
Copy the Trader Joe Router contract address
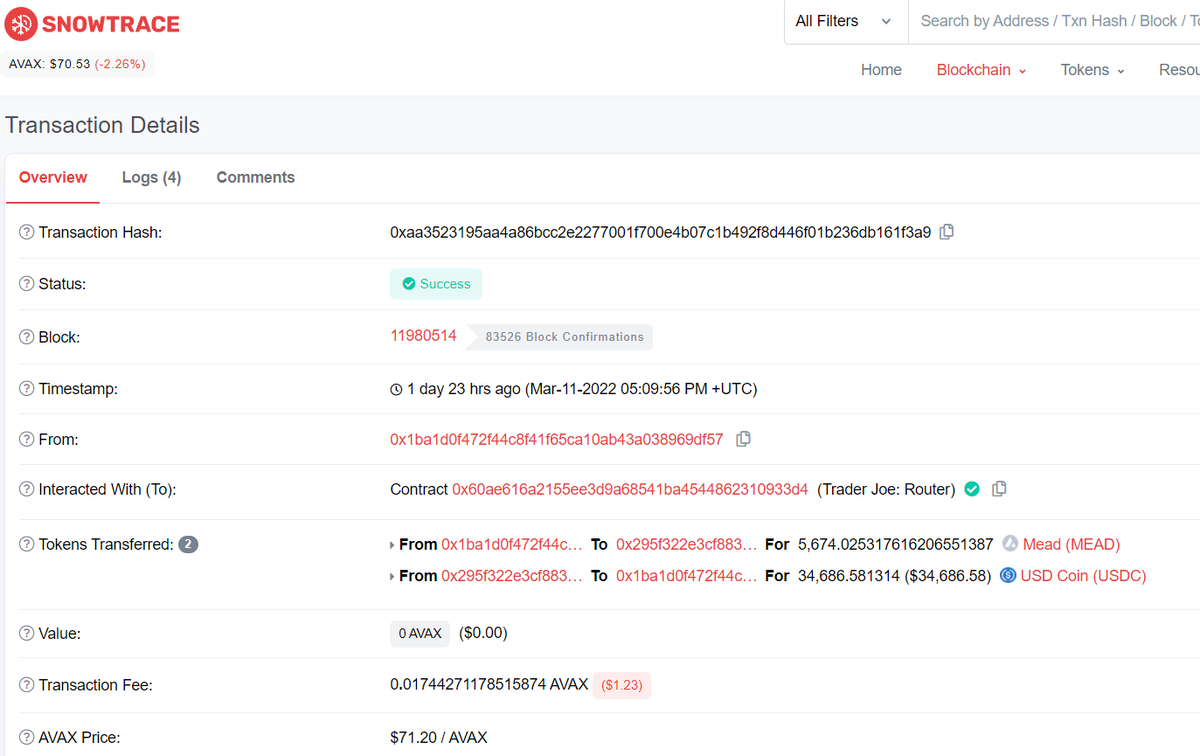pyautogui.click(x=999, y=489)
